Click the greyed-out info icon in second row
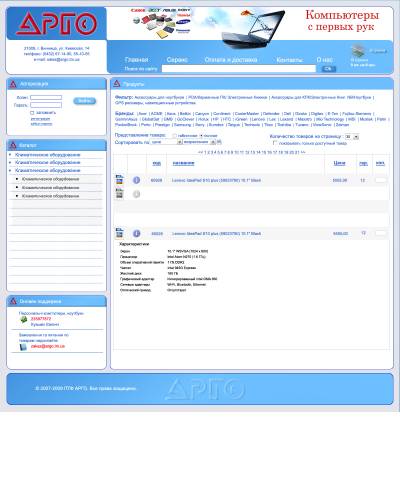 tap(136, 194)
